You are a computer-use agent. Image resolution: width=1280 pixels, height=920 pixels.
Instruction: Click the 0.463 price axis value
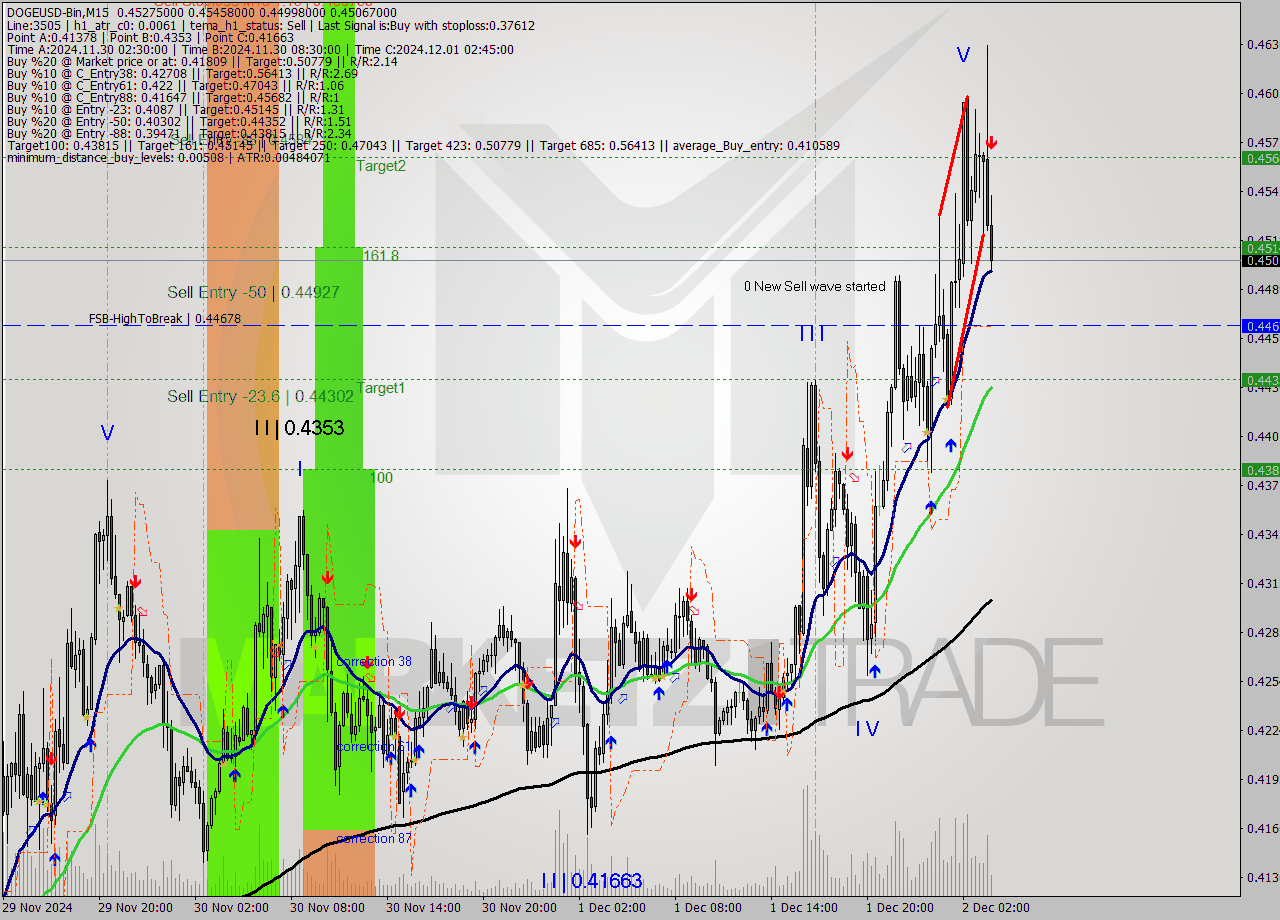(1261, 44)
